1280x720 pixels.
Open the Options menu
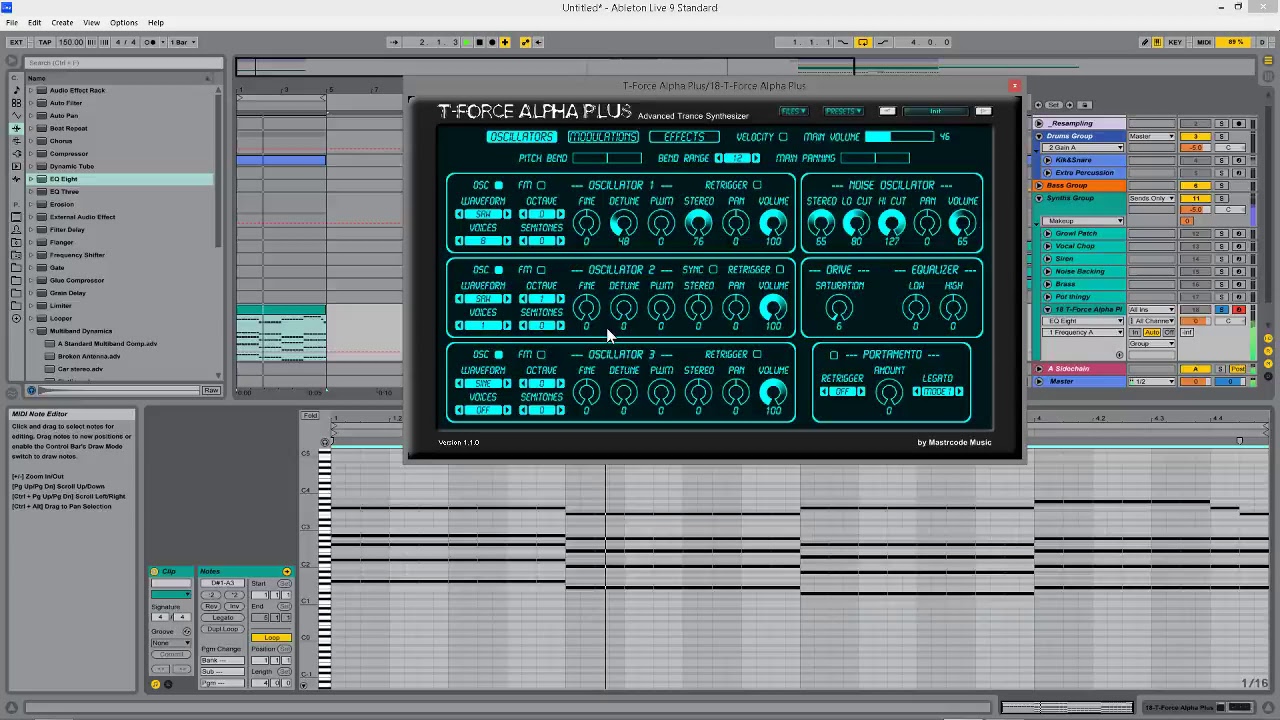click(124, 22)
